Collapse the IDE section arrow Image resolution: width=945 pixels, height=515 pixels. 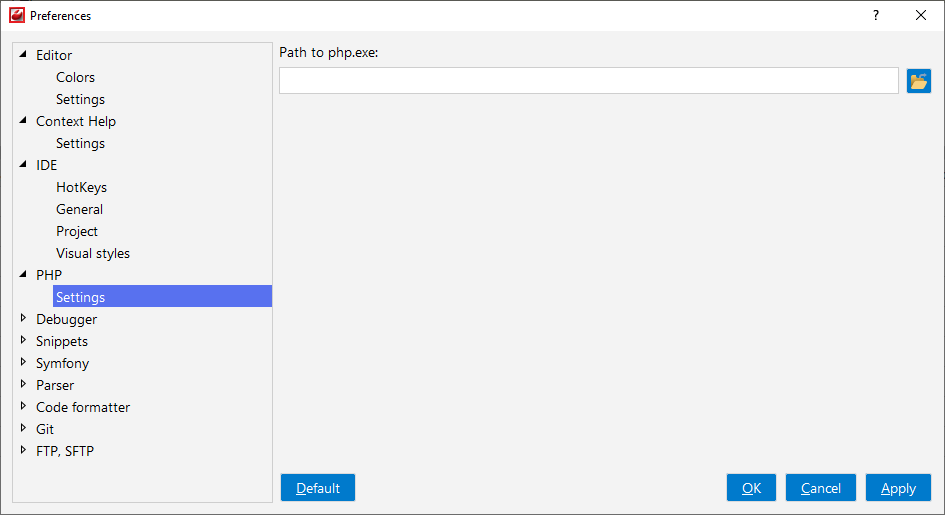(x=23, y=164)
